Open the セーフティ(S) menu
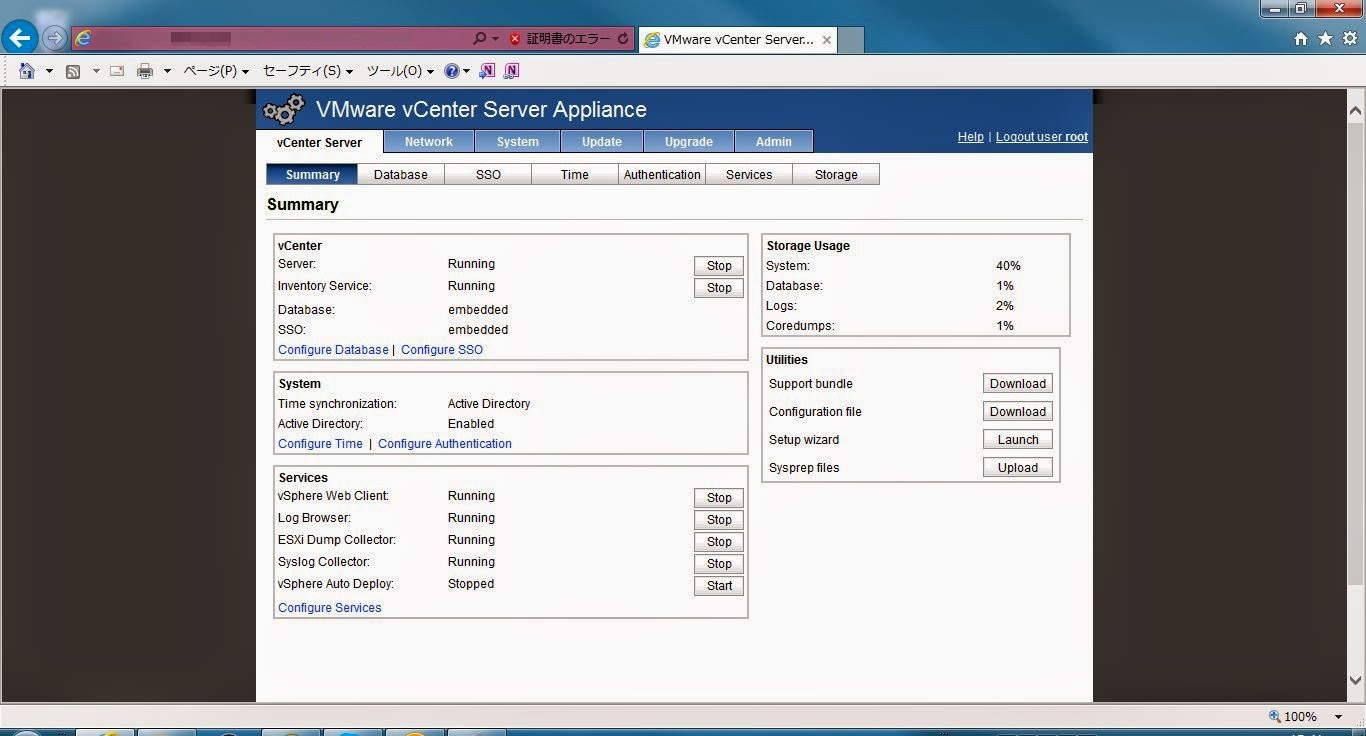 [308, 71]
